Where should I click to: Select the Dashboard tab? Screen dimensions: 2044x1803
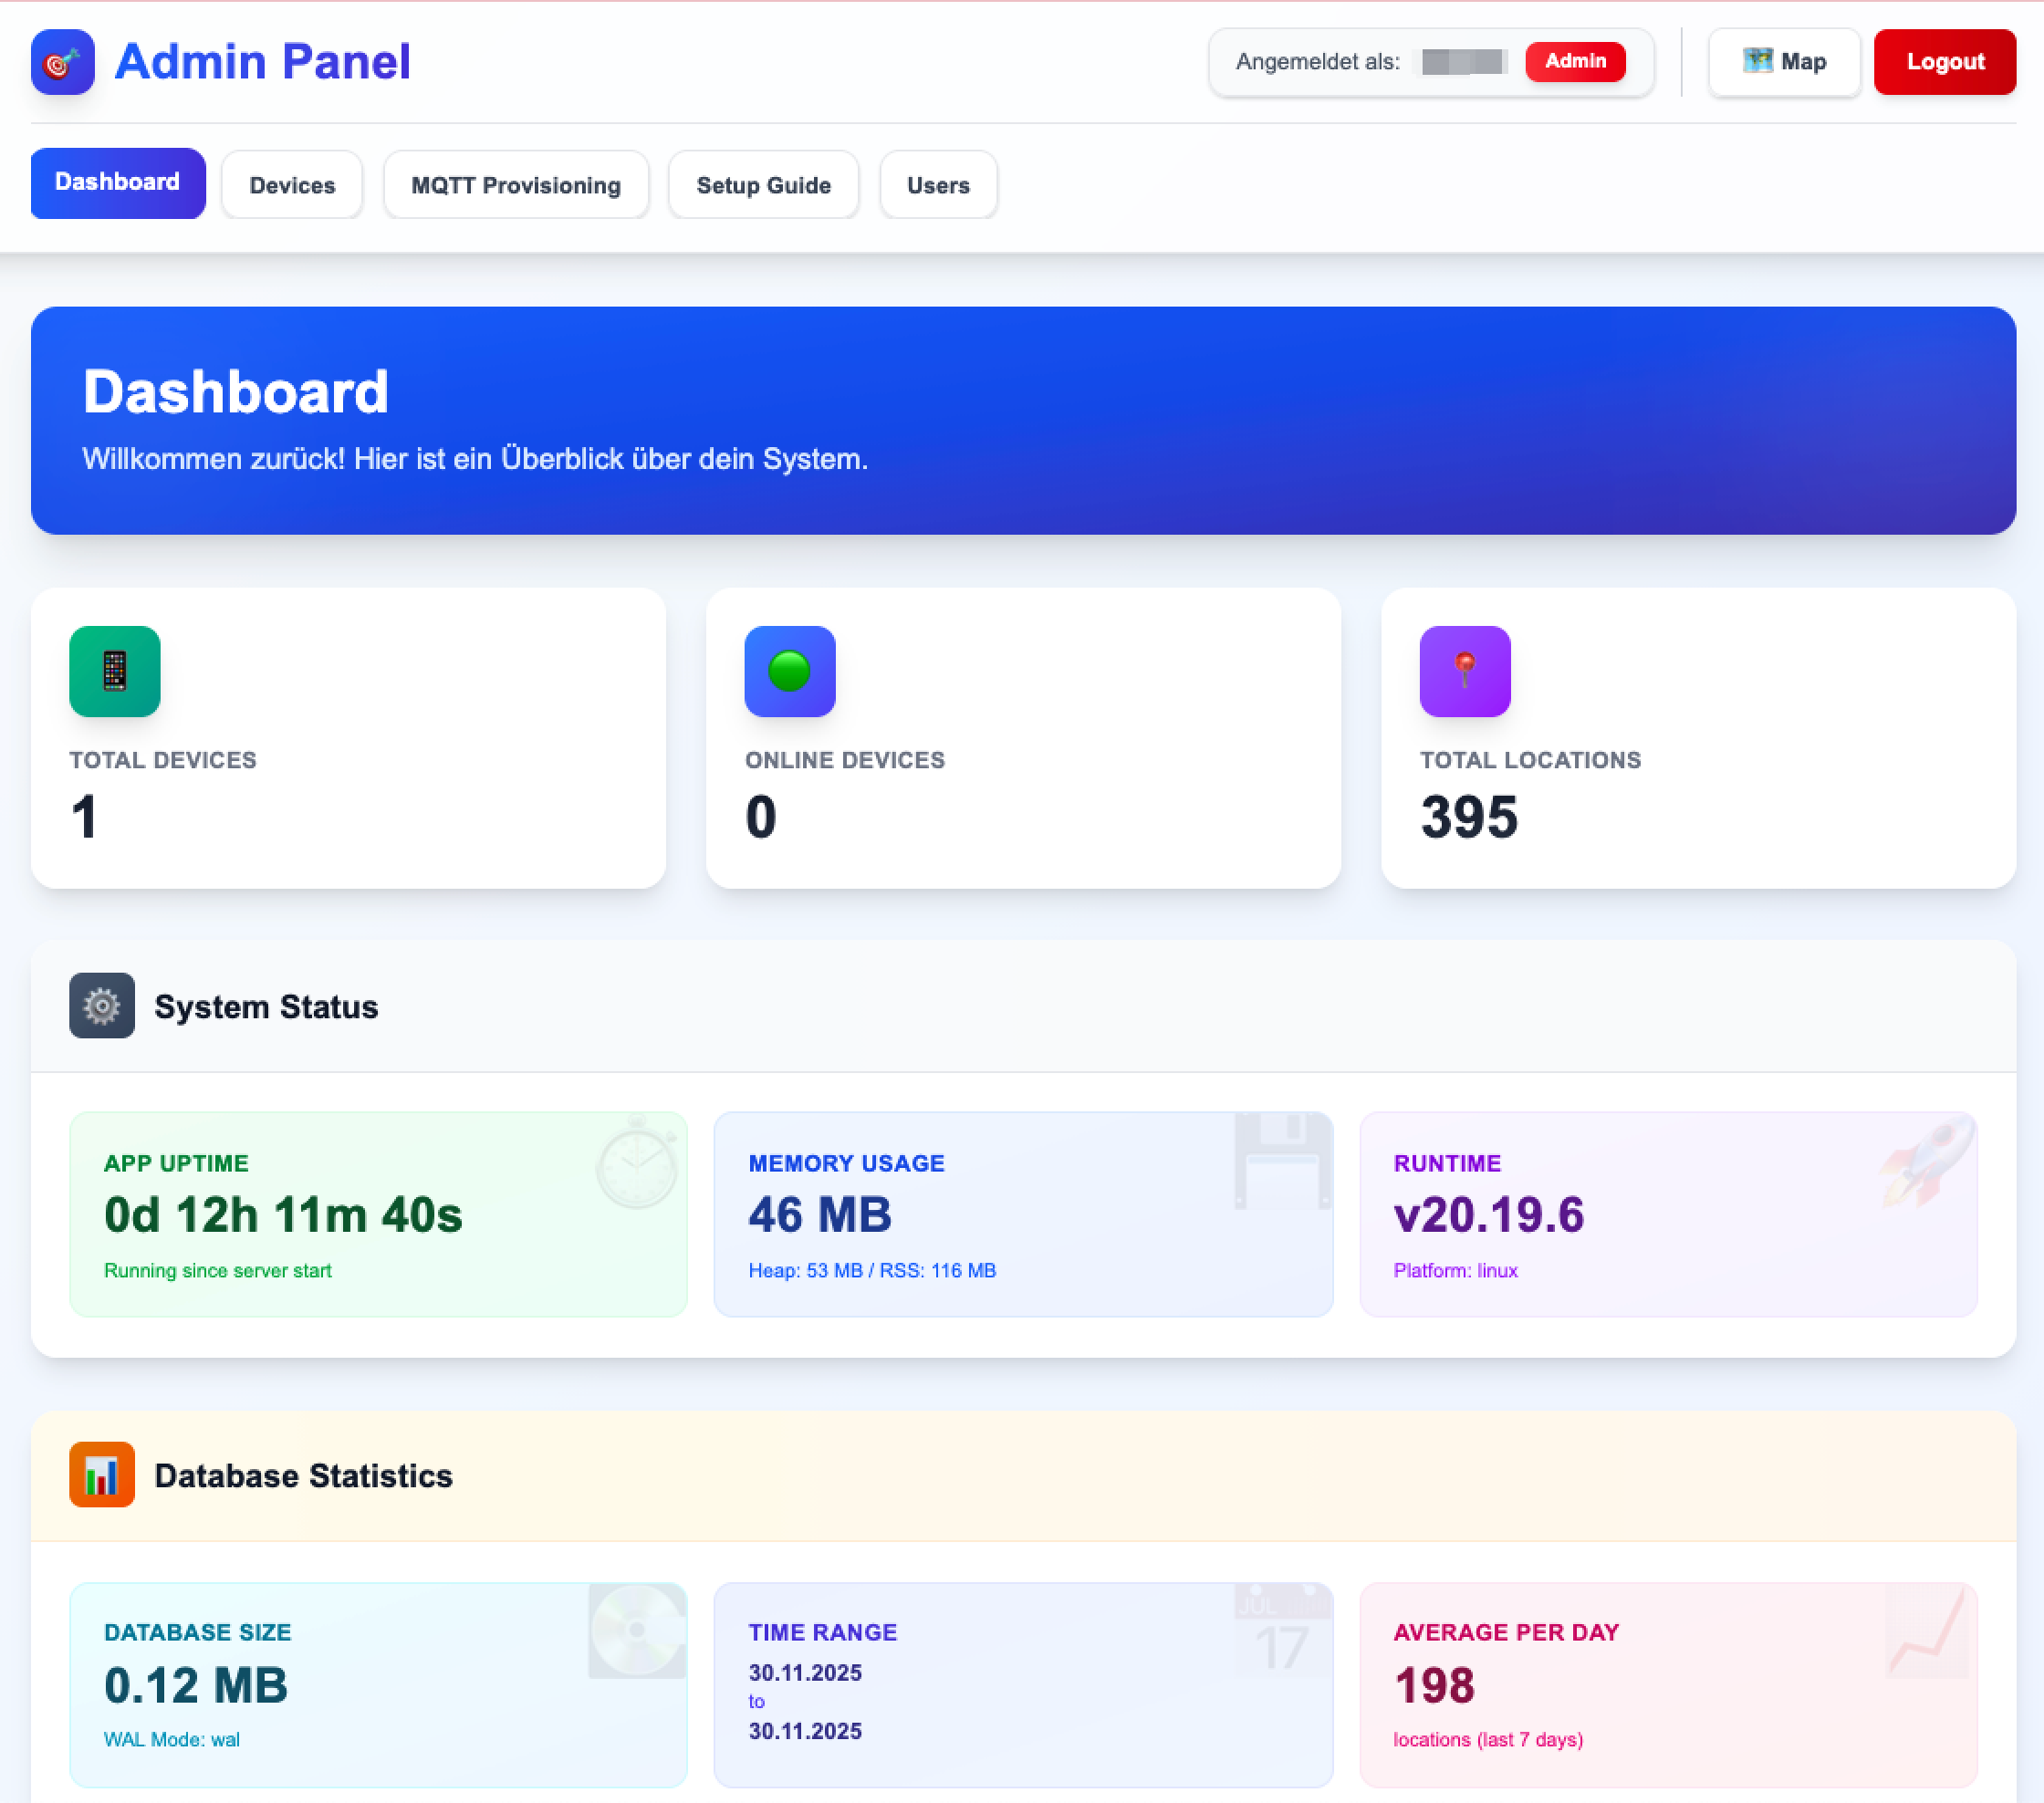[x=117, y=182]
